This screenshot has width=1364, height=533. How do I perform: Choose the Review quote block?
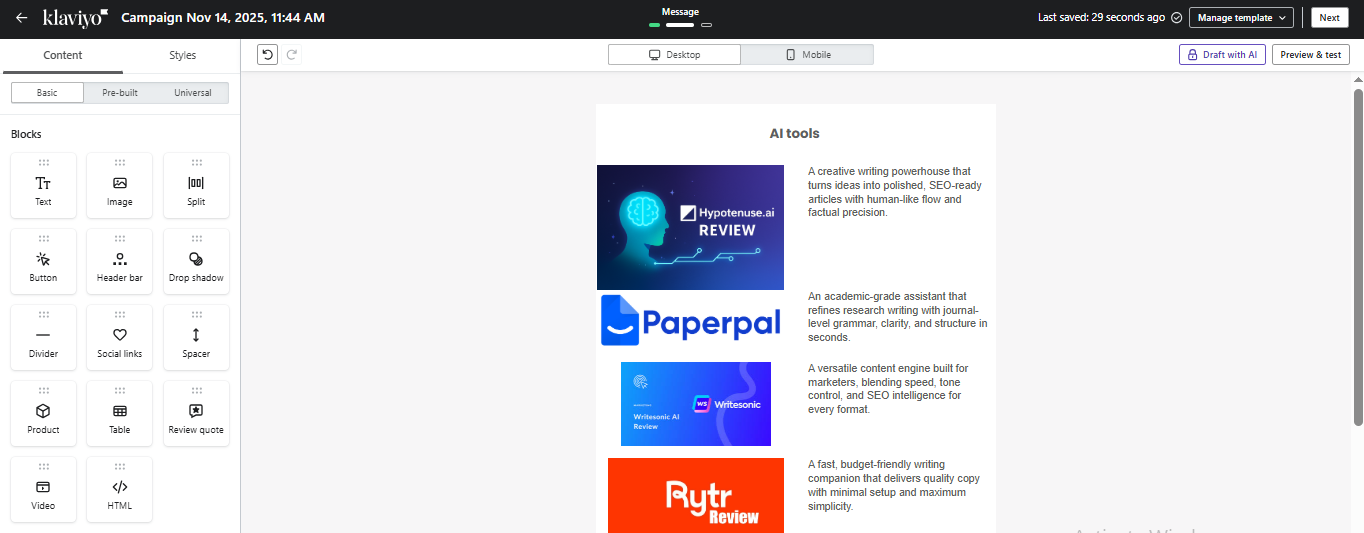(196, 414)
